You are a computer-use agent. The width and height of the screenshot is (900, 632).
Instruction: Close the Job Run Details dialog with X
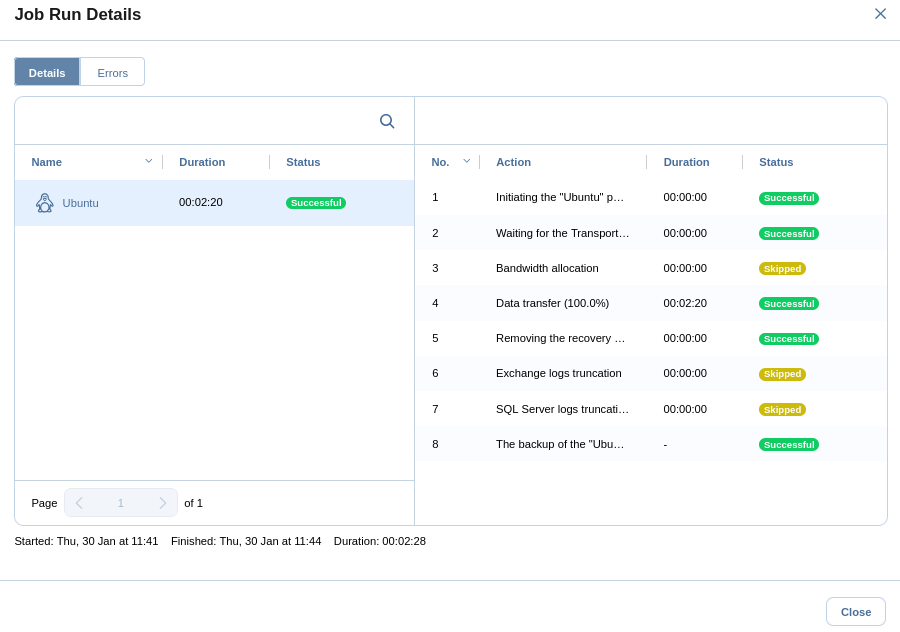[880, 14]
